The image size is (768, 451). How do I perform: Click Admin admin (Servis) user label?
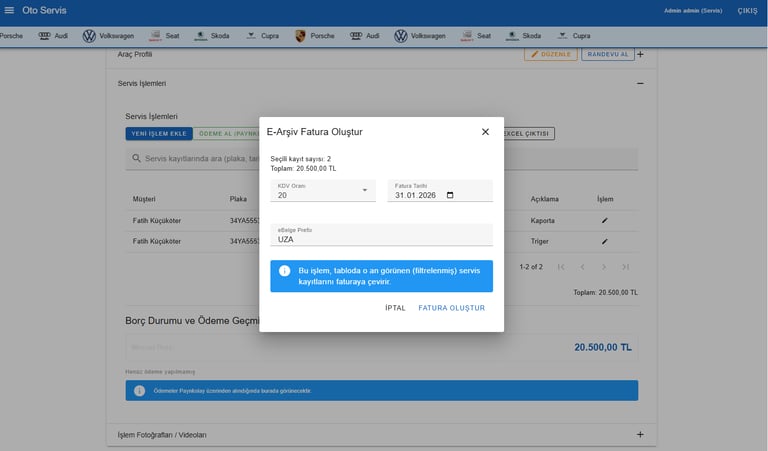(x=693, y=11)
